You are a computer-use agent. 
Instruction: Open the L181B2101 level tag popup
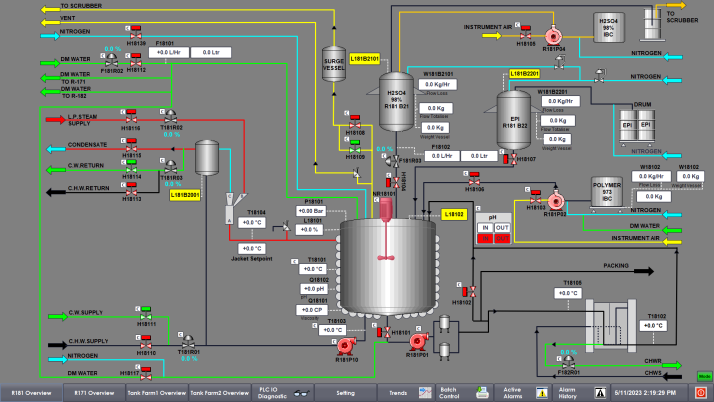367,59
